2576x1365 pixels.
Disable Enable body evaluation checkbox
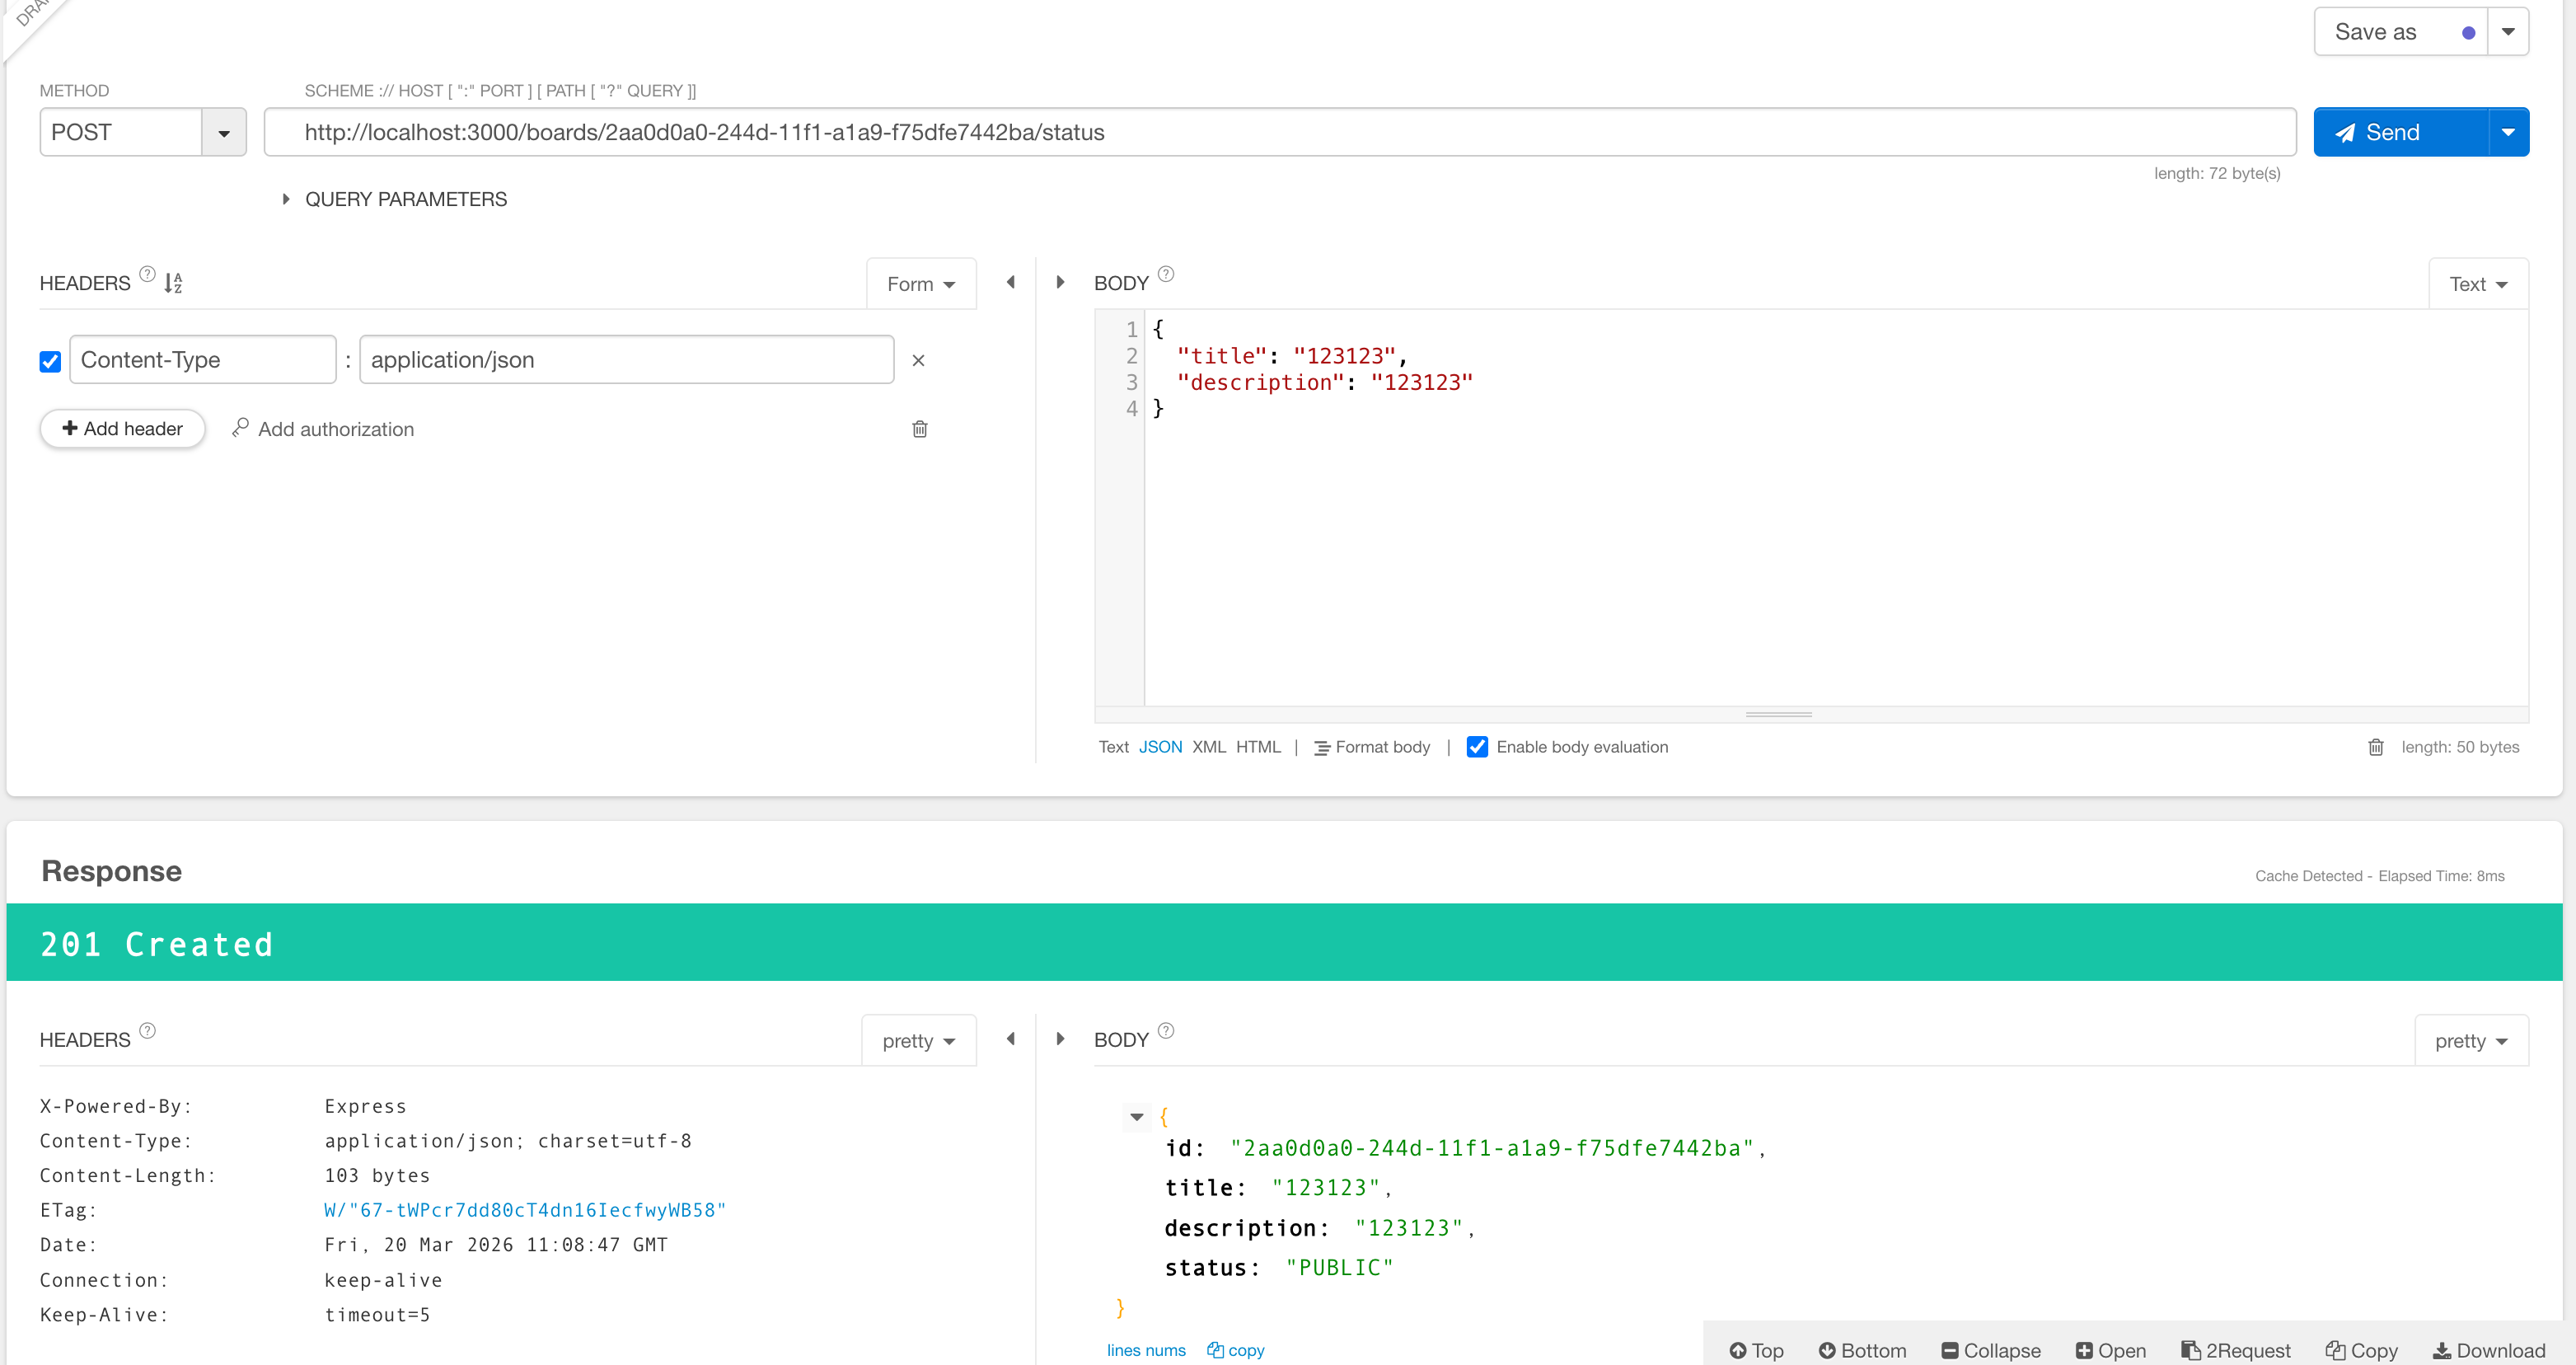1476,747
